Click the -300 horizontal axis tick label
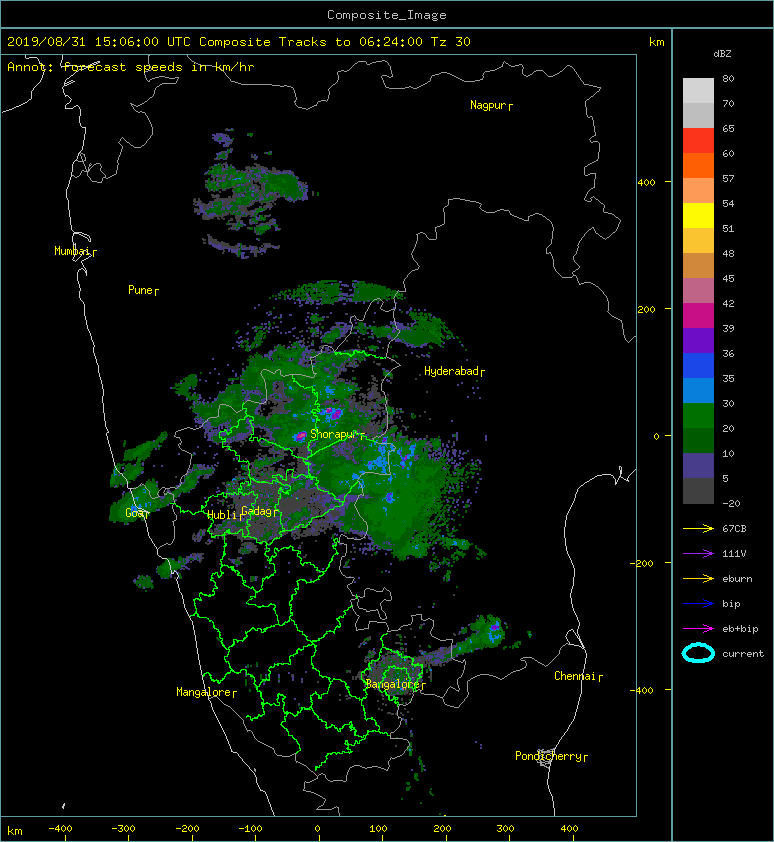This screenshot has height=842, width=774. click(x=124, y=829)
